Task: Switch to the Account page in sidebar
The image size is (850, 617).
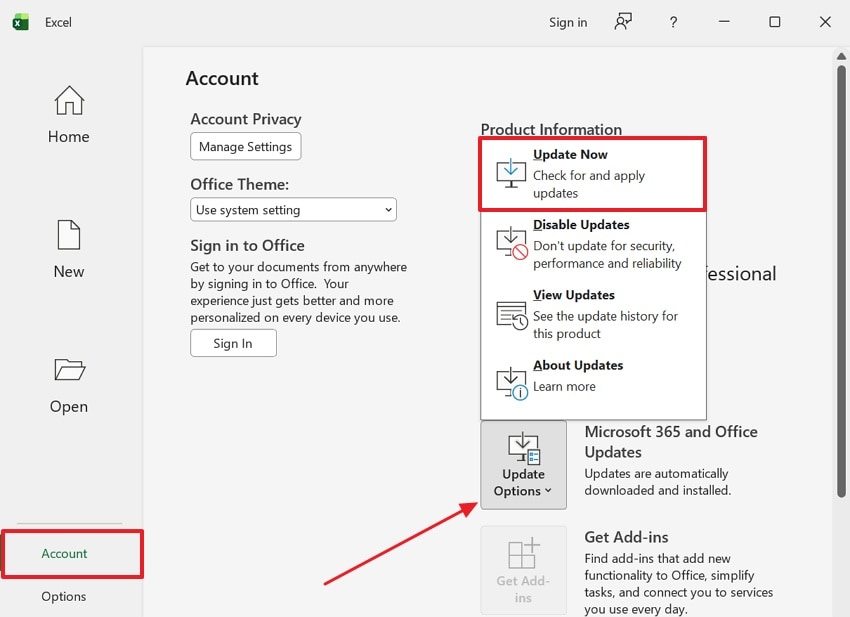Action: (x=64, y=553)
